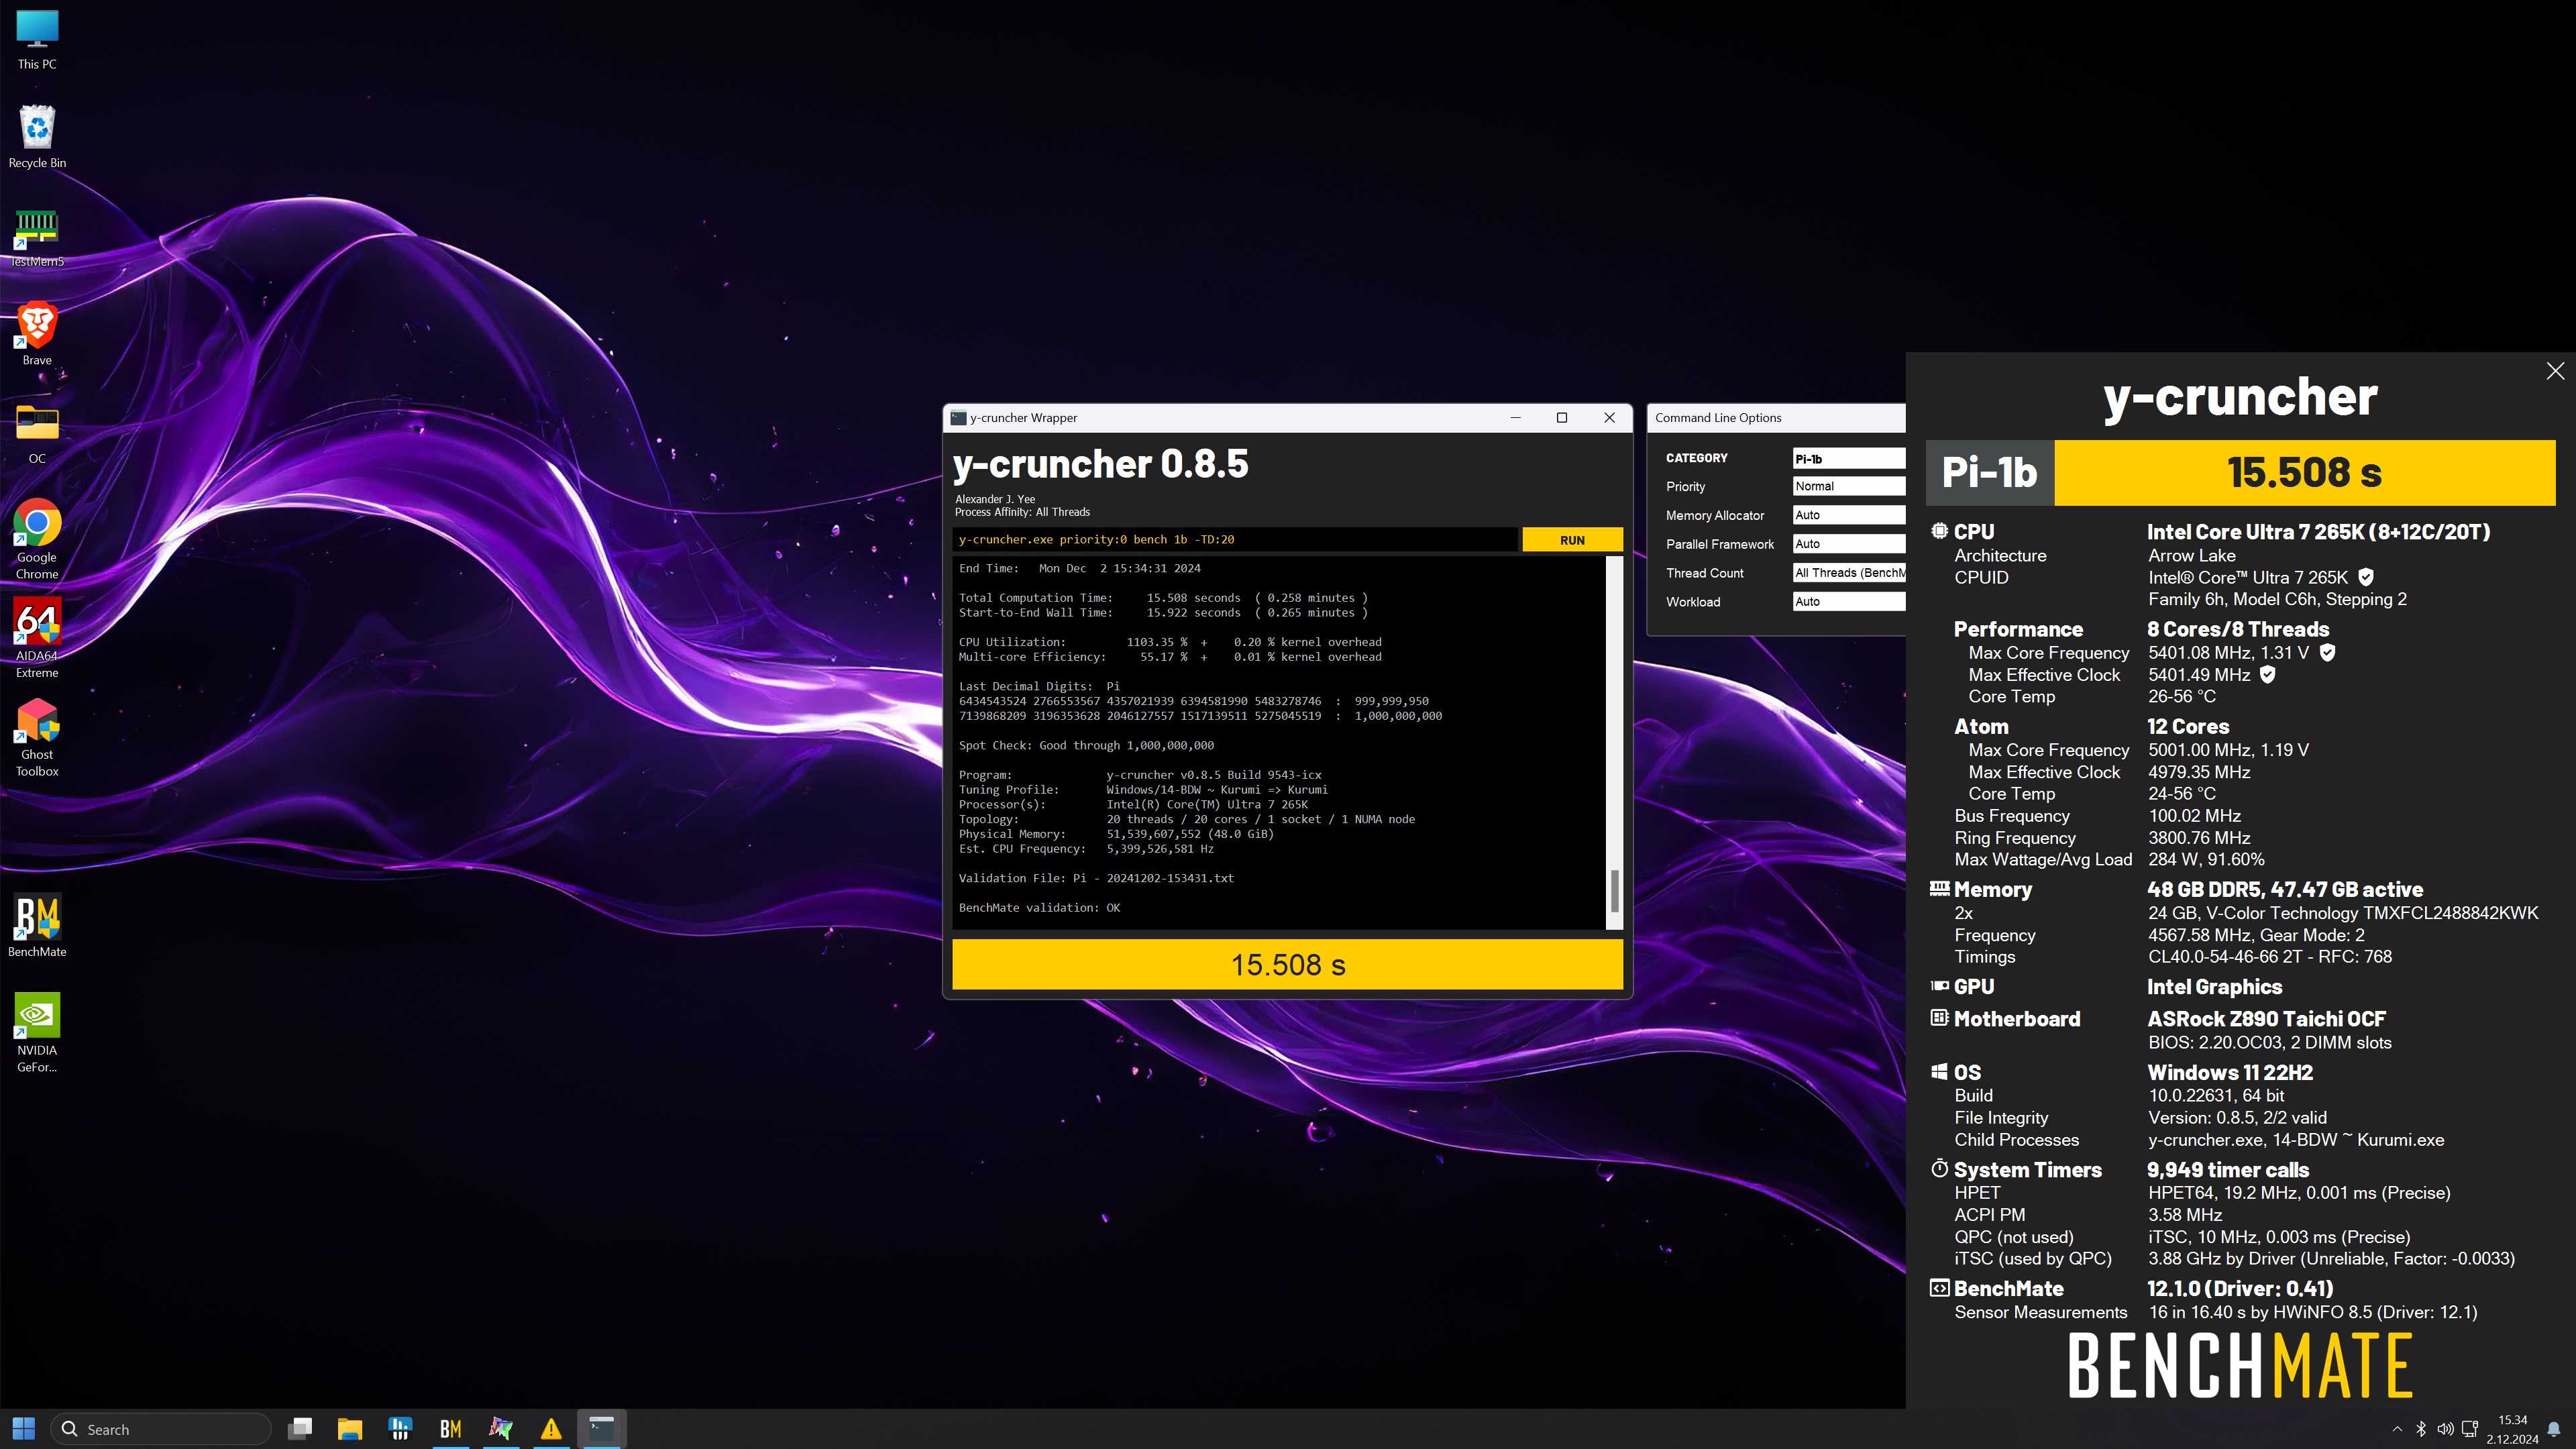Open the yellow warning triangle taskbar app
The height and width of the screenshot is (1449, 2576).
click(551, 1429)
